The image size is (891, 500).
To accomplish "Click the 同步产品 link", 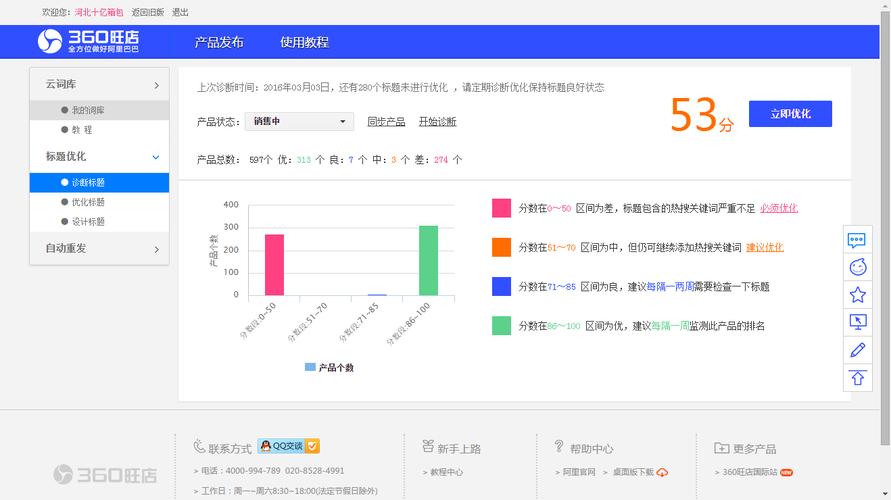I will (386, 122).
